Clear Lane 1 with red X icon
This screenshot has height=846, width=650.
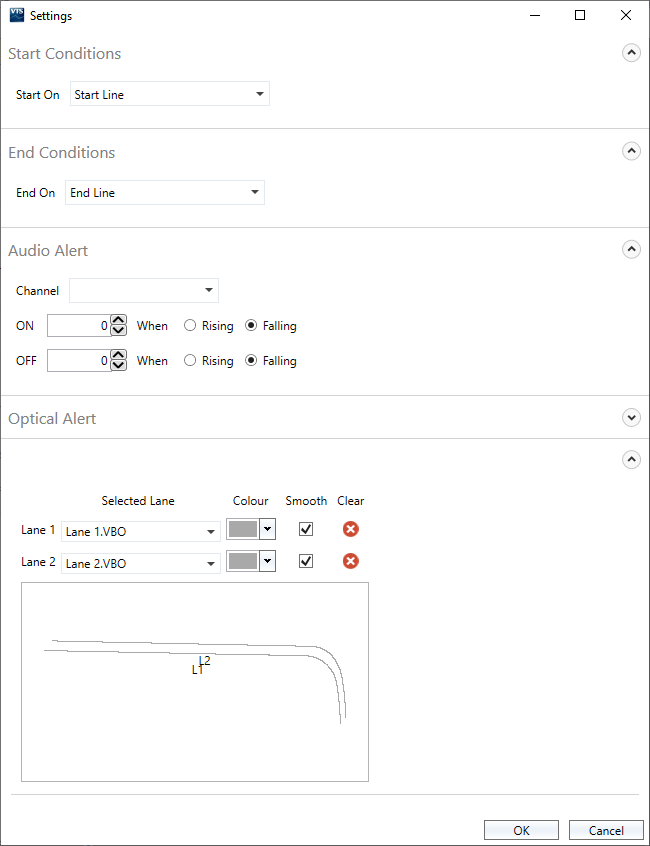click(351, 529)
